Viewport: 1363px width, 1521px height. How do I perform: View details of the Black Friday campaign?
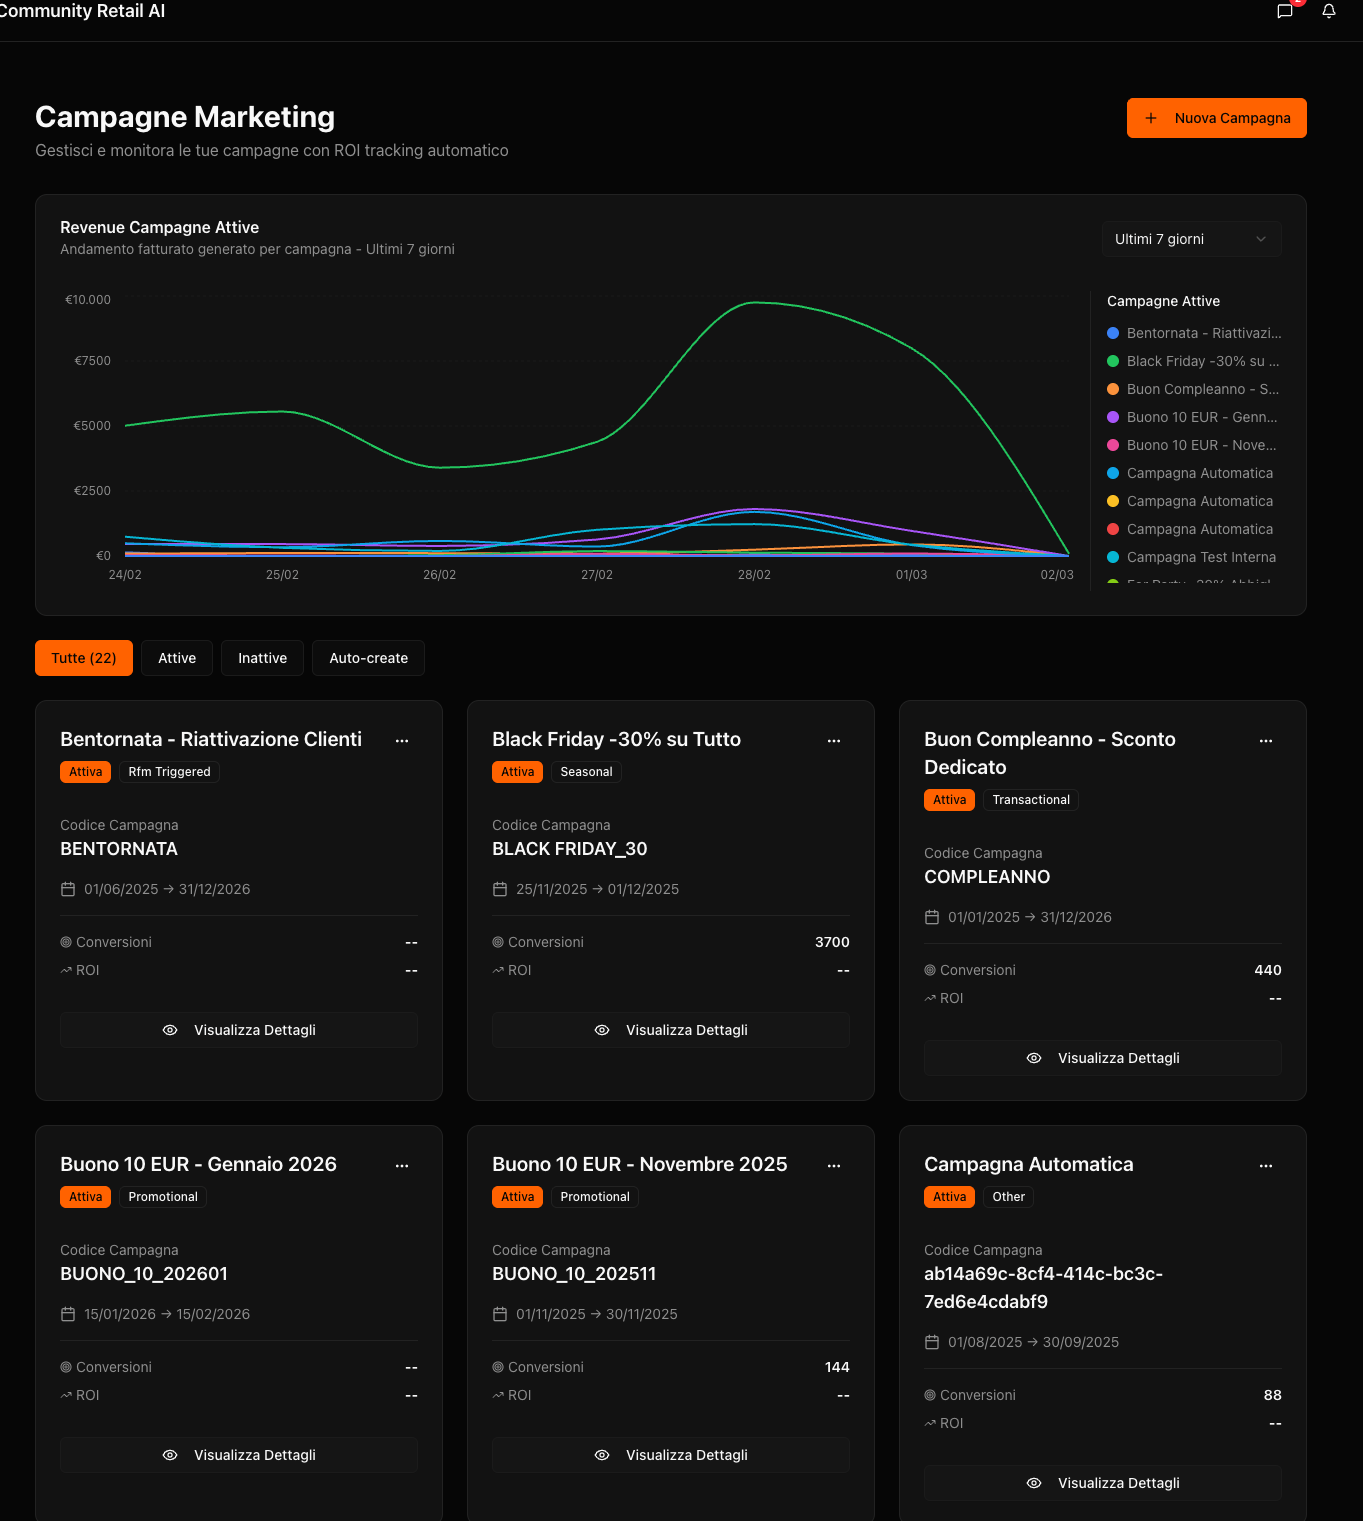pyautogui.click(x=671, y=1030)
